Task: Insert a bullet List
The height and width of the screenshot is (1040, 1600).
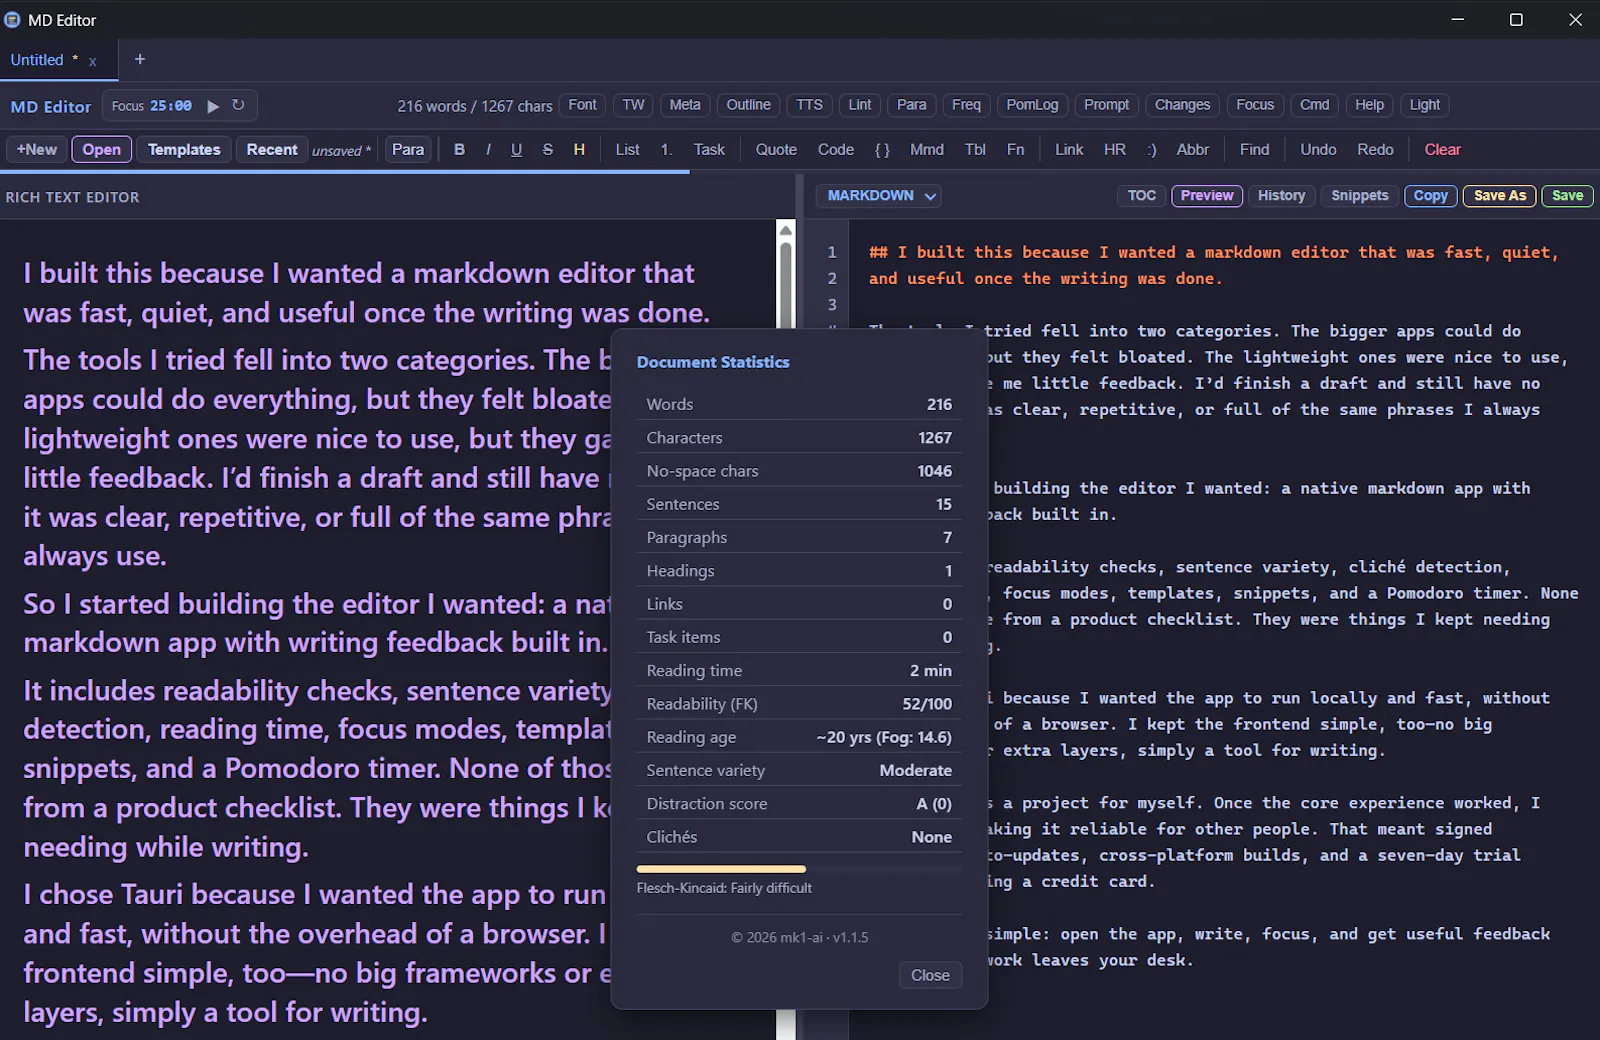Action: point(627,149)
